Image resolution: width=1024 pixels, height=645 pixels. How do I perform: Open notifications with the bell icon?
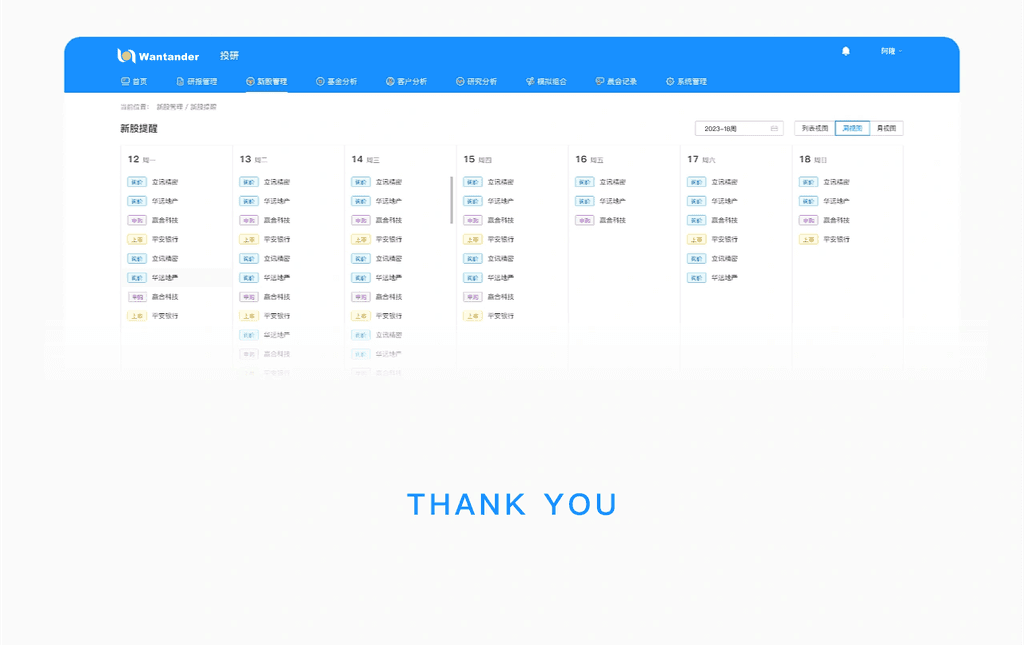(x=846, y=51)
